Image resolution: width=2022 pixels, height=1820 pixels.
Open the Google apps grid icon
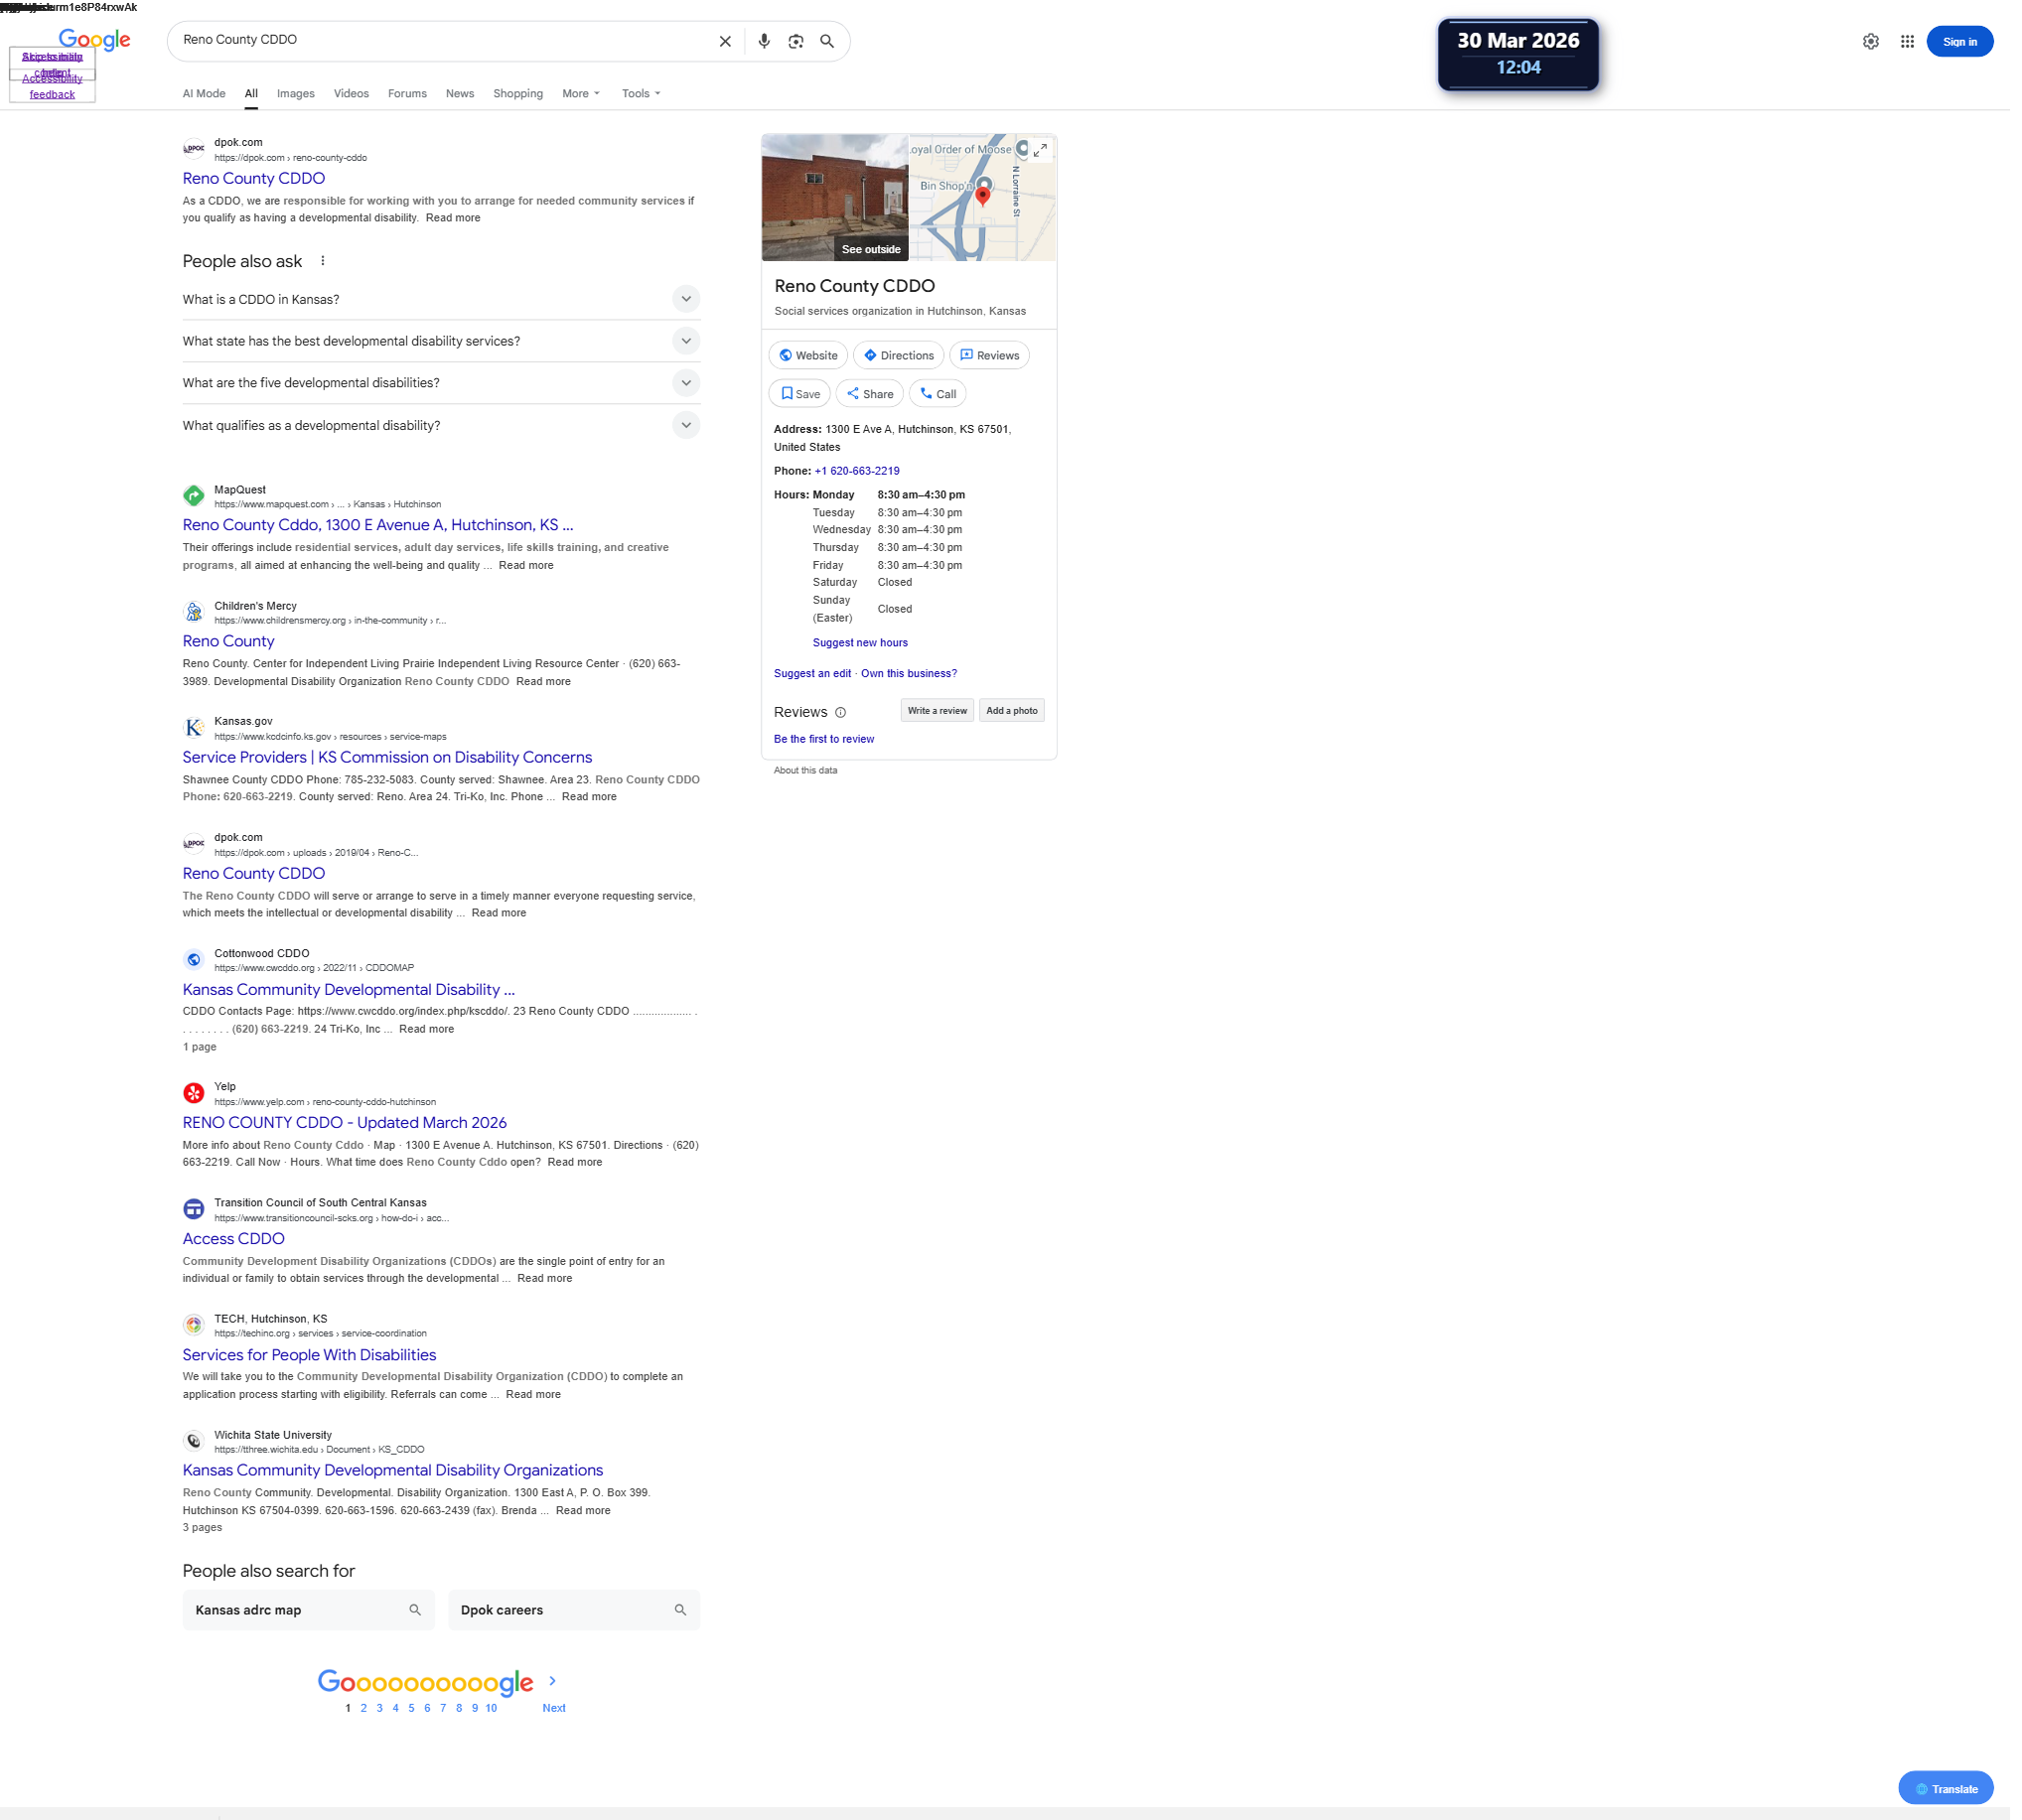click(x=1907, y=41)
